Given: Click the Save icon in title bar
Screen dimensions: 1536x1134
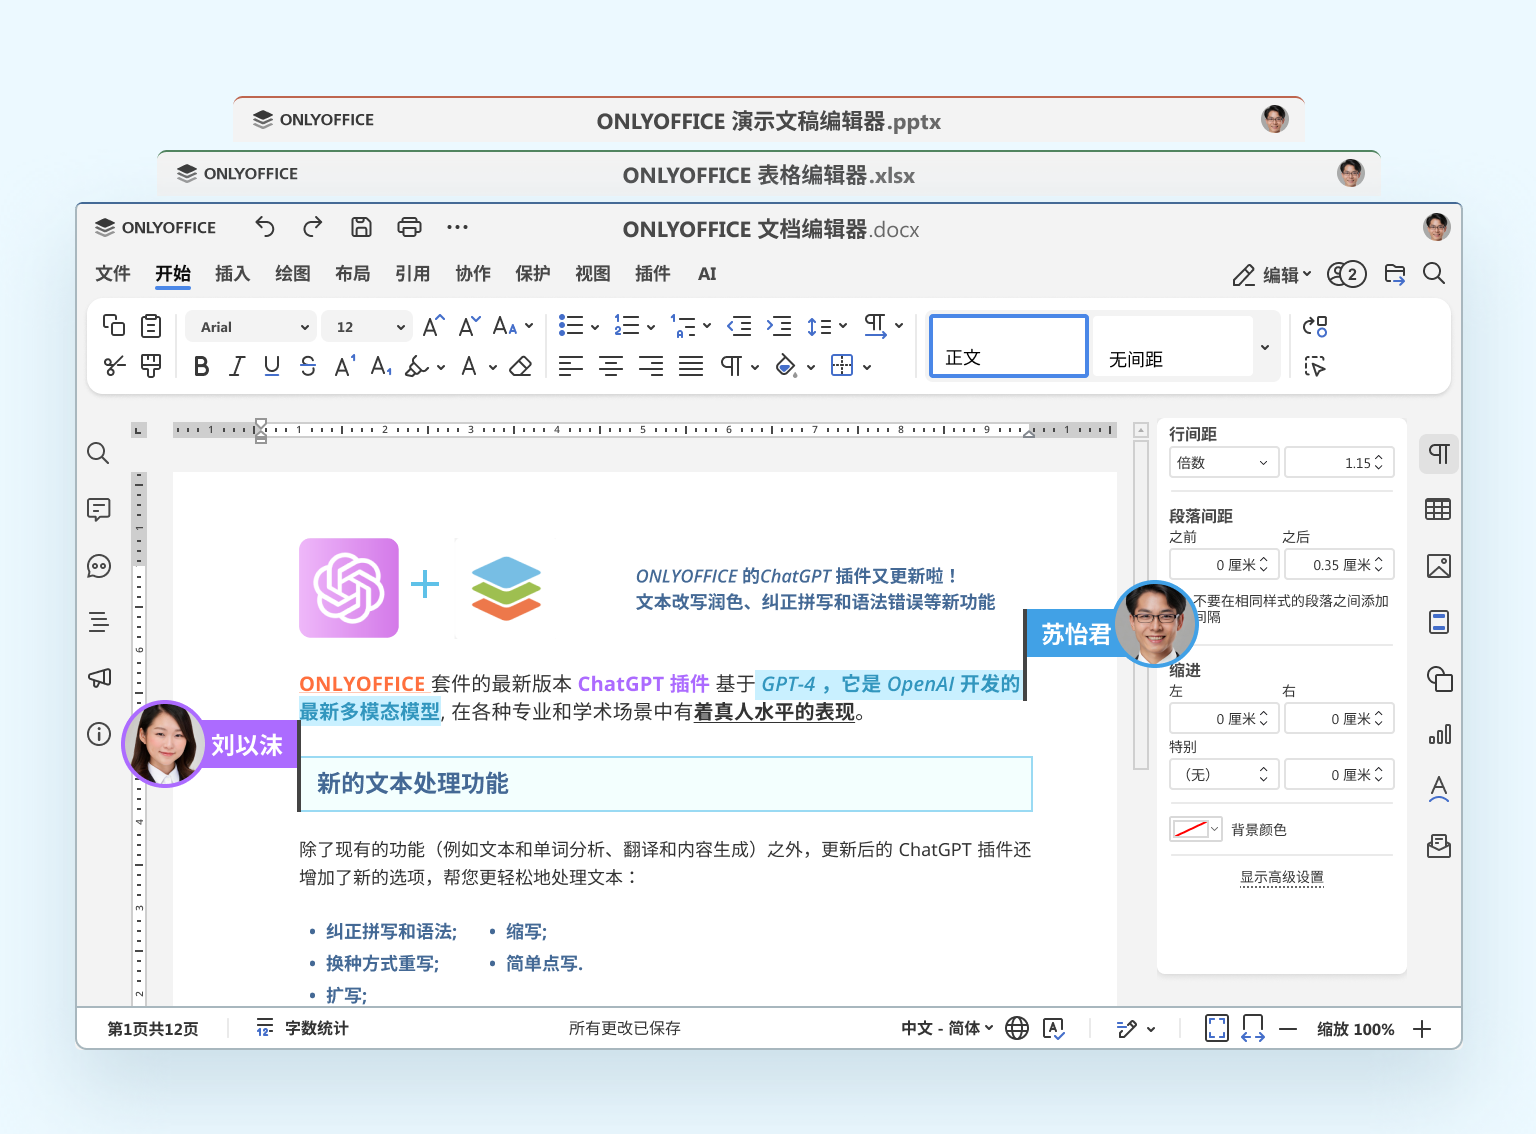Looking at the screenshot, I should (x=361, y=227).
